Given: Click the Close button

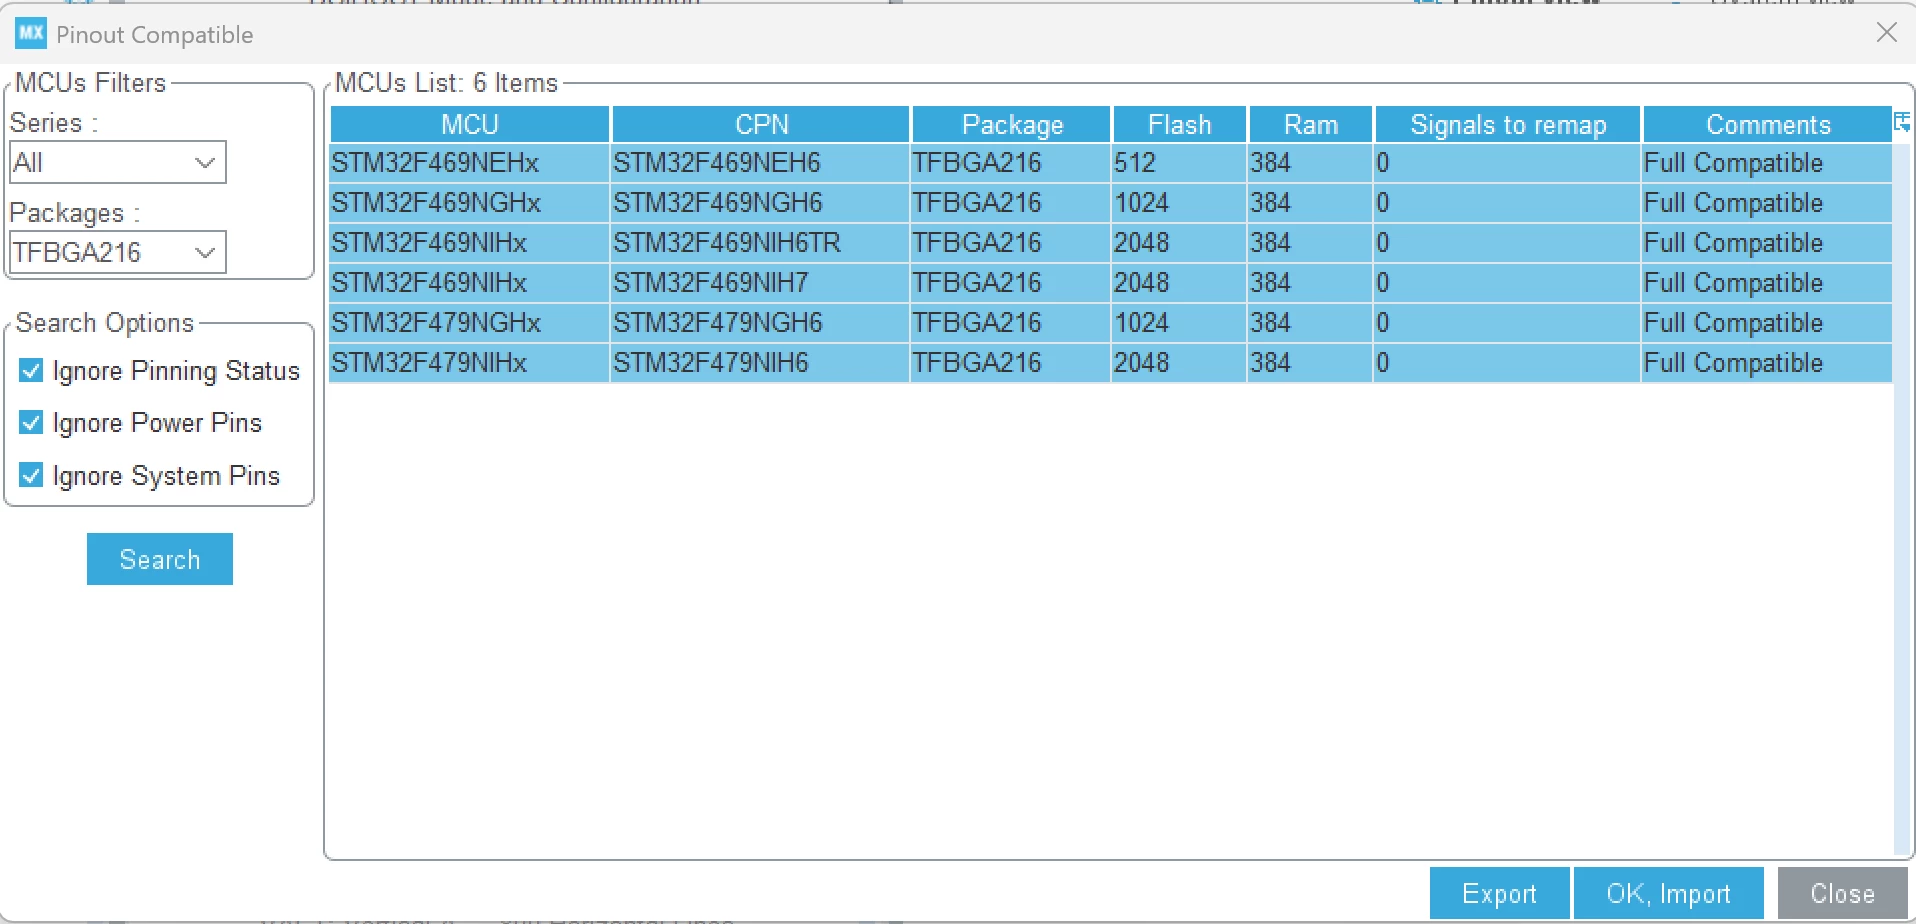Looking at the screenshot, I should click(x=1842, y=893).
